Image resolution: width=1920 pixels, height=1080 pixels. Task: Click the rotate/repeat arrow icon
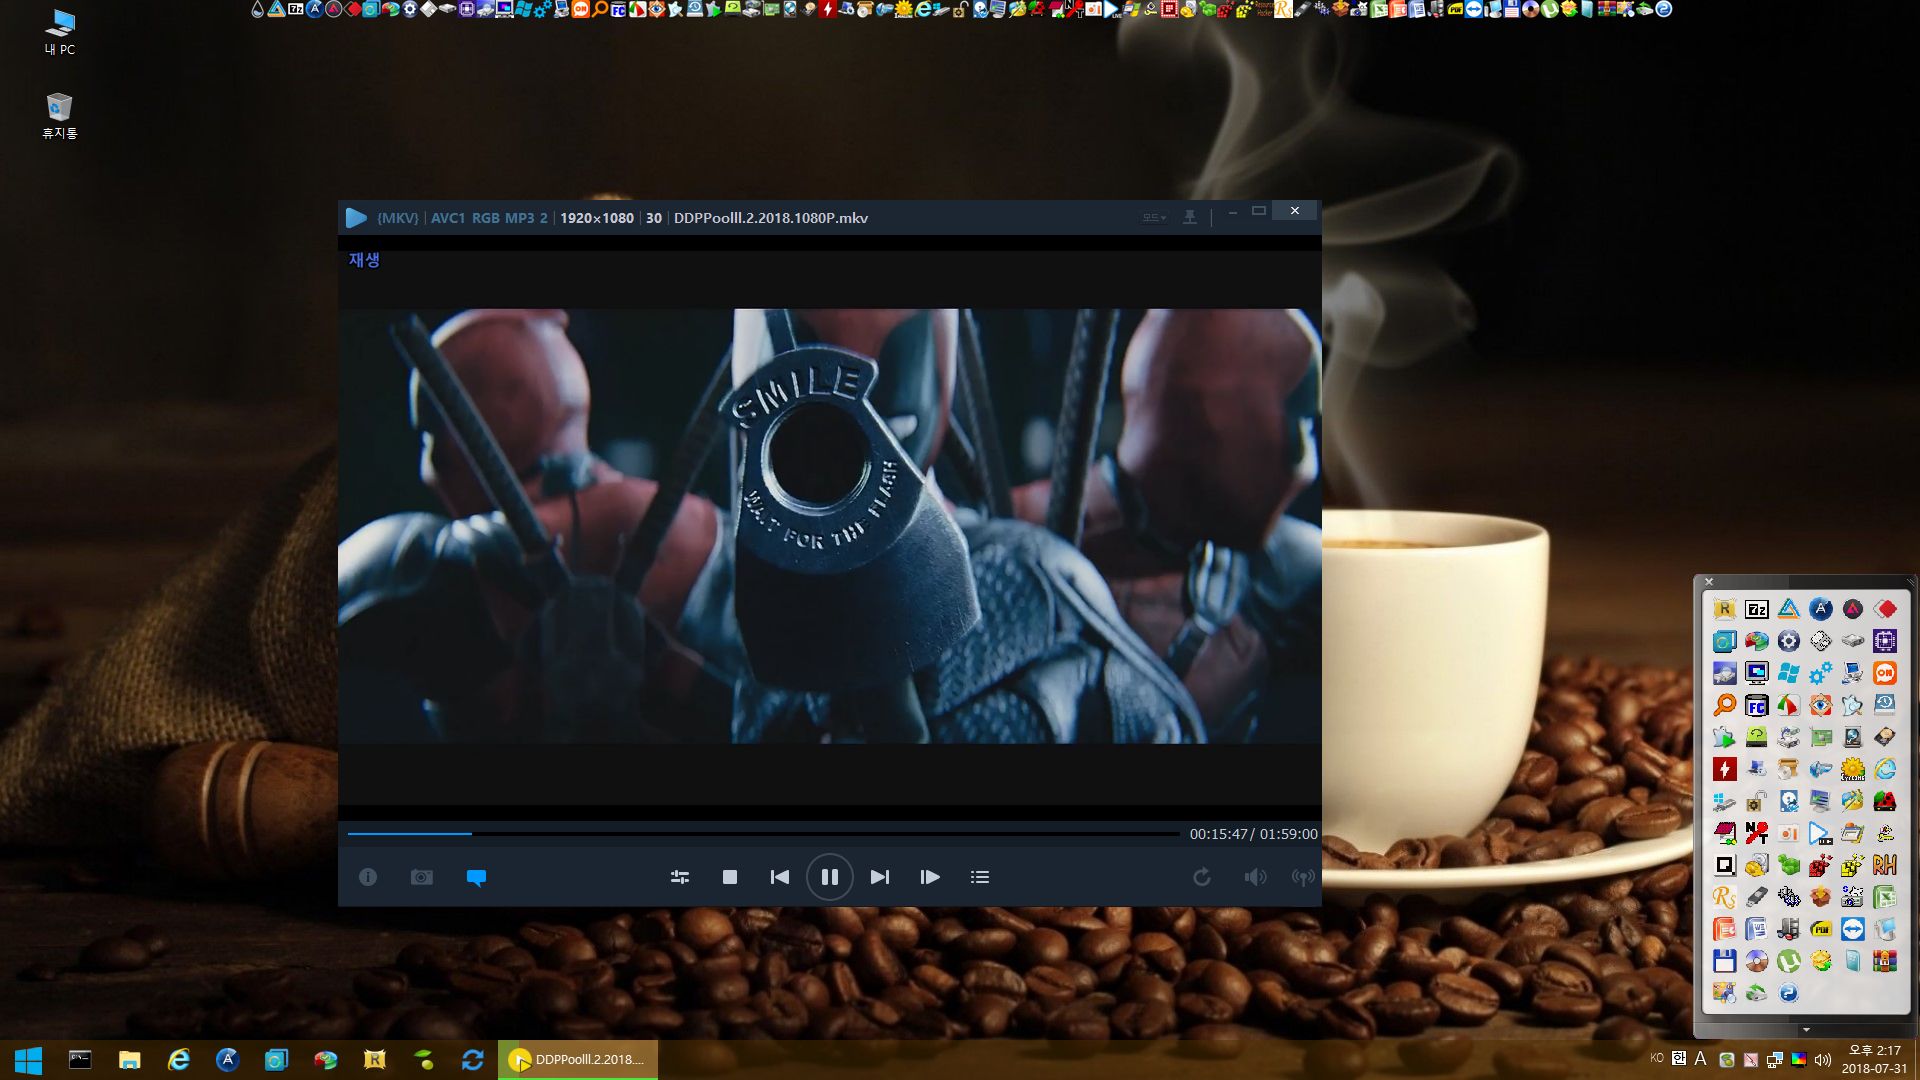[x=1202, y=877]
